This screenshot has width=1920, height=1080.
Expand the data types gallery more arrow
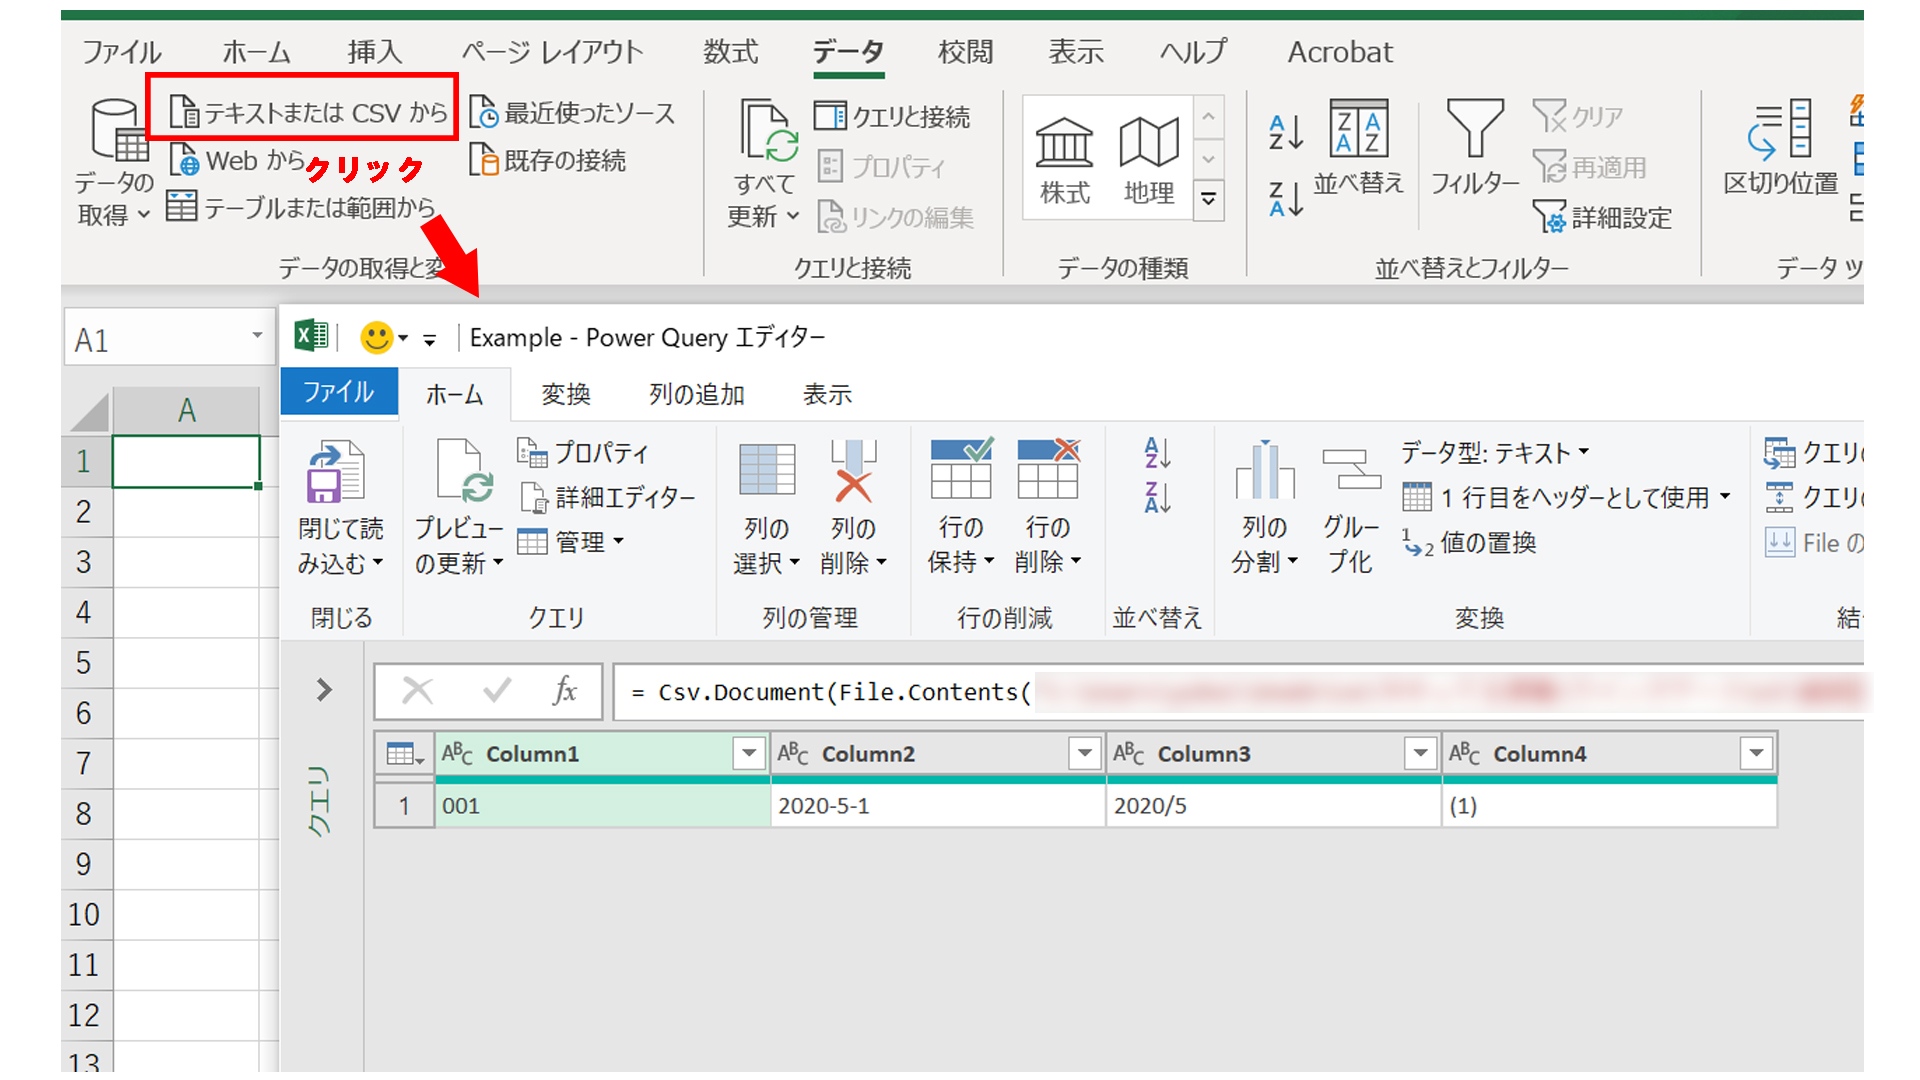(1209, 199)
